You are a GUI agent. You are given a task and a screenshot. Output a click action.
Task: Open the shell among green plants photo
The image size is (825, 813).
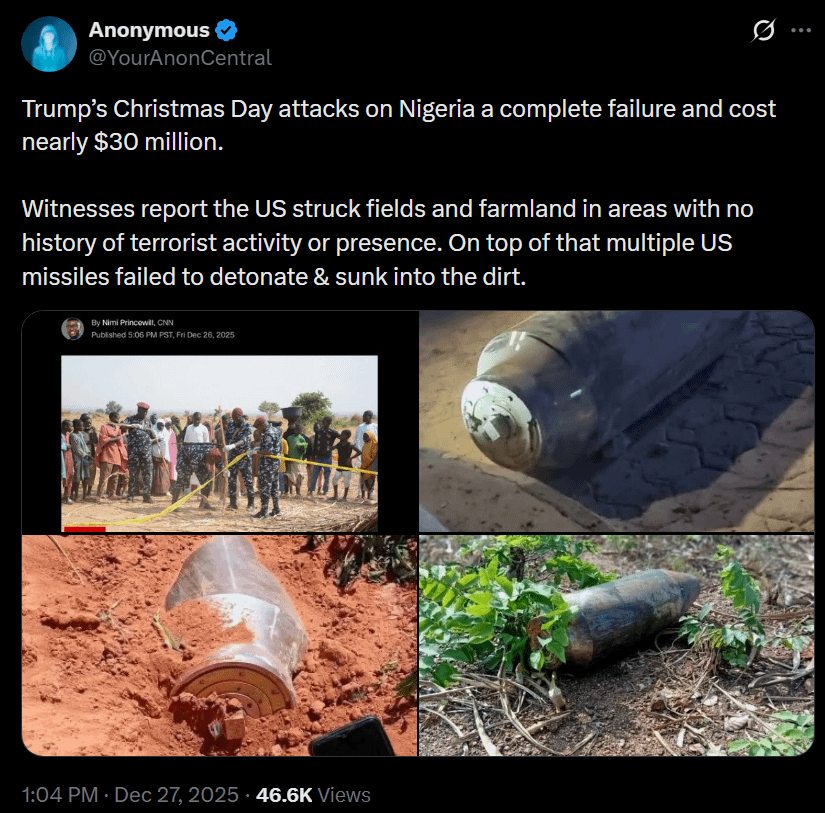click(x=616, y=645)
